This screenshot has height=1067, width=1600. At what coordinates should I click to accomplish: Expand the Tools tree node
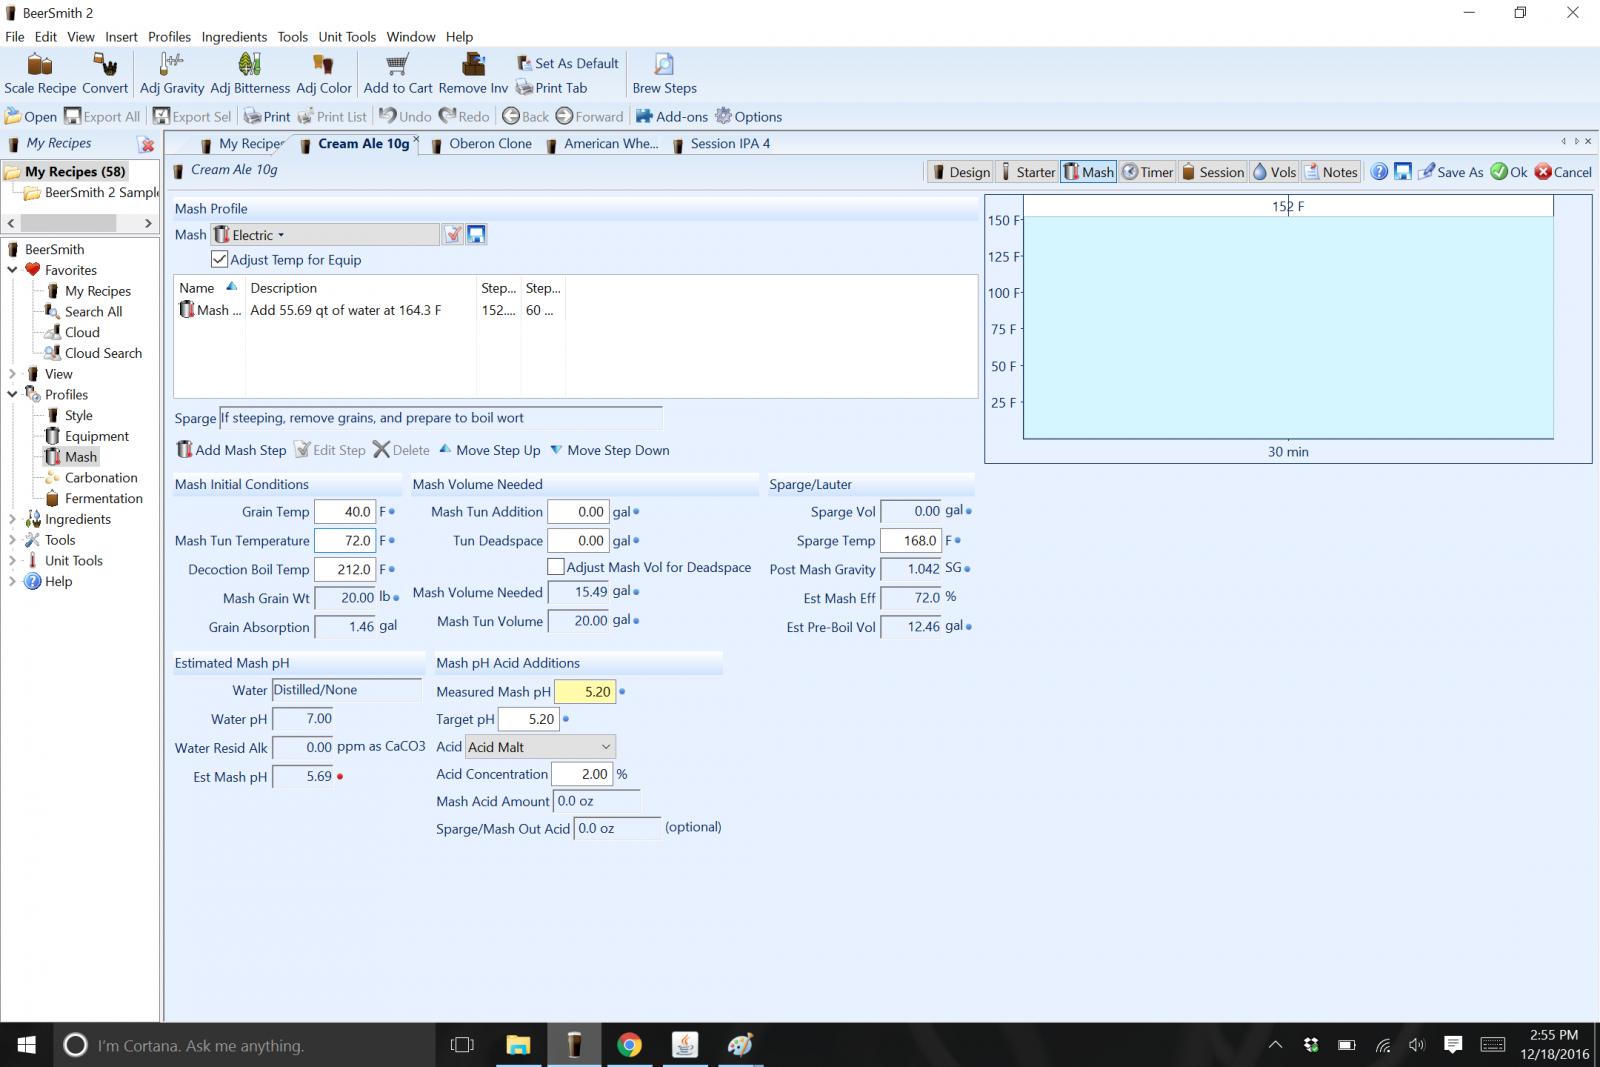tap(12, 540)
